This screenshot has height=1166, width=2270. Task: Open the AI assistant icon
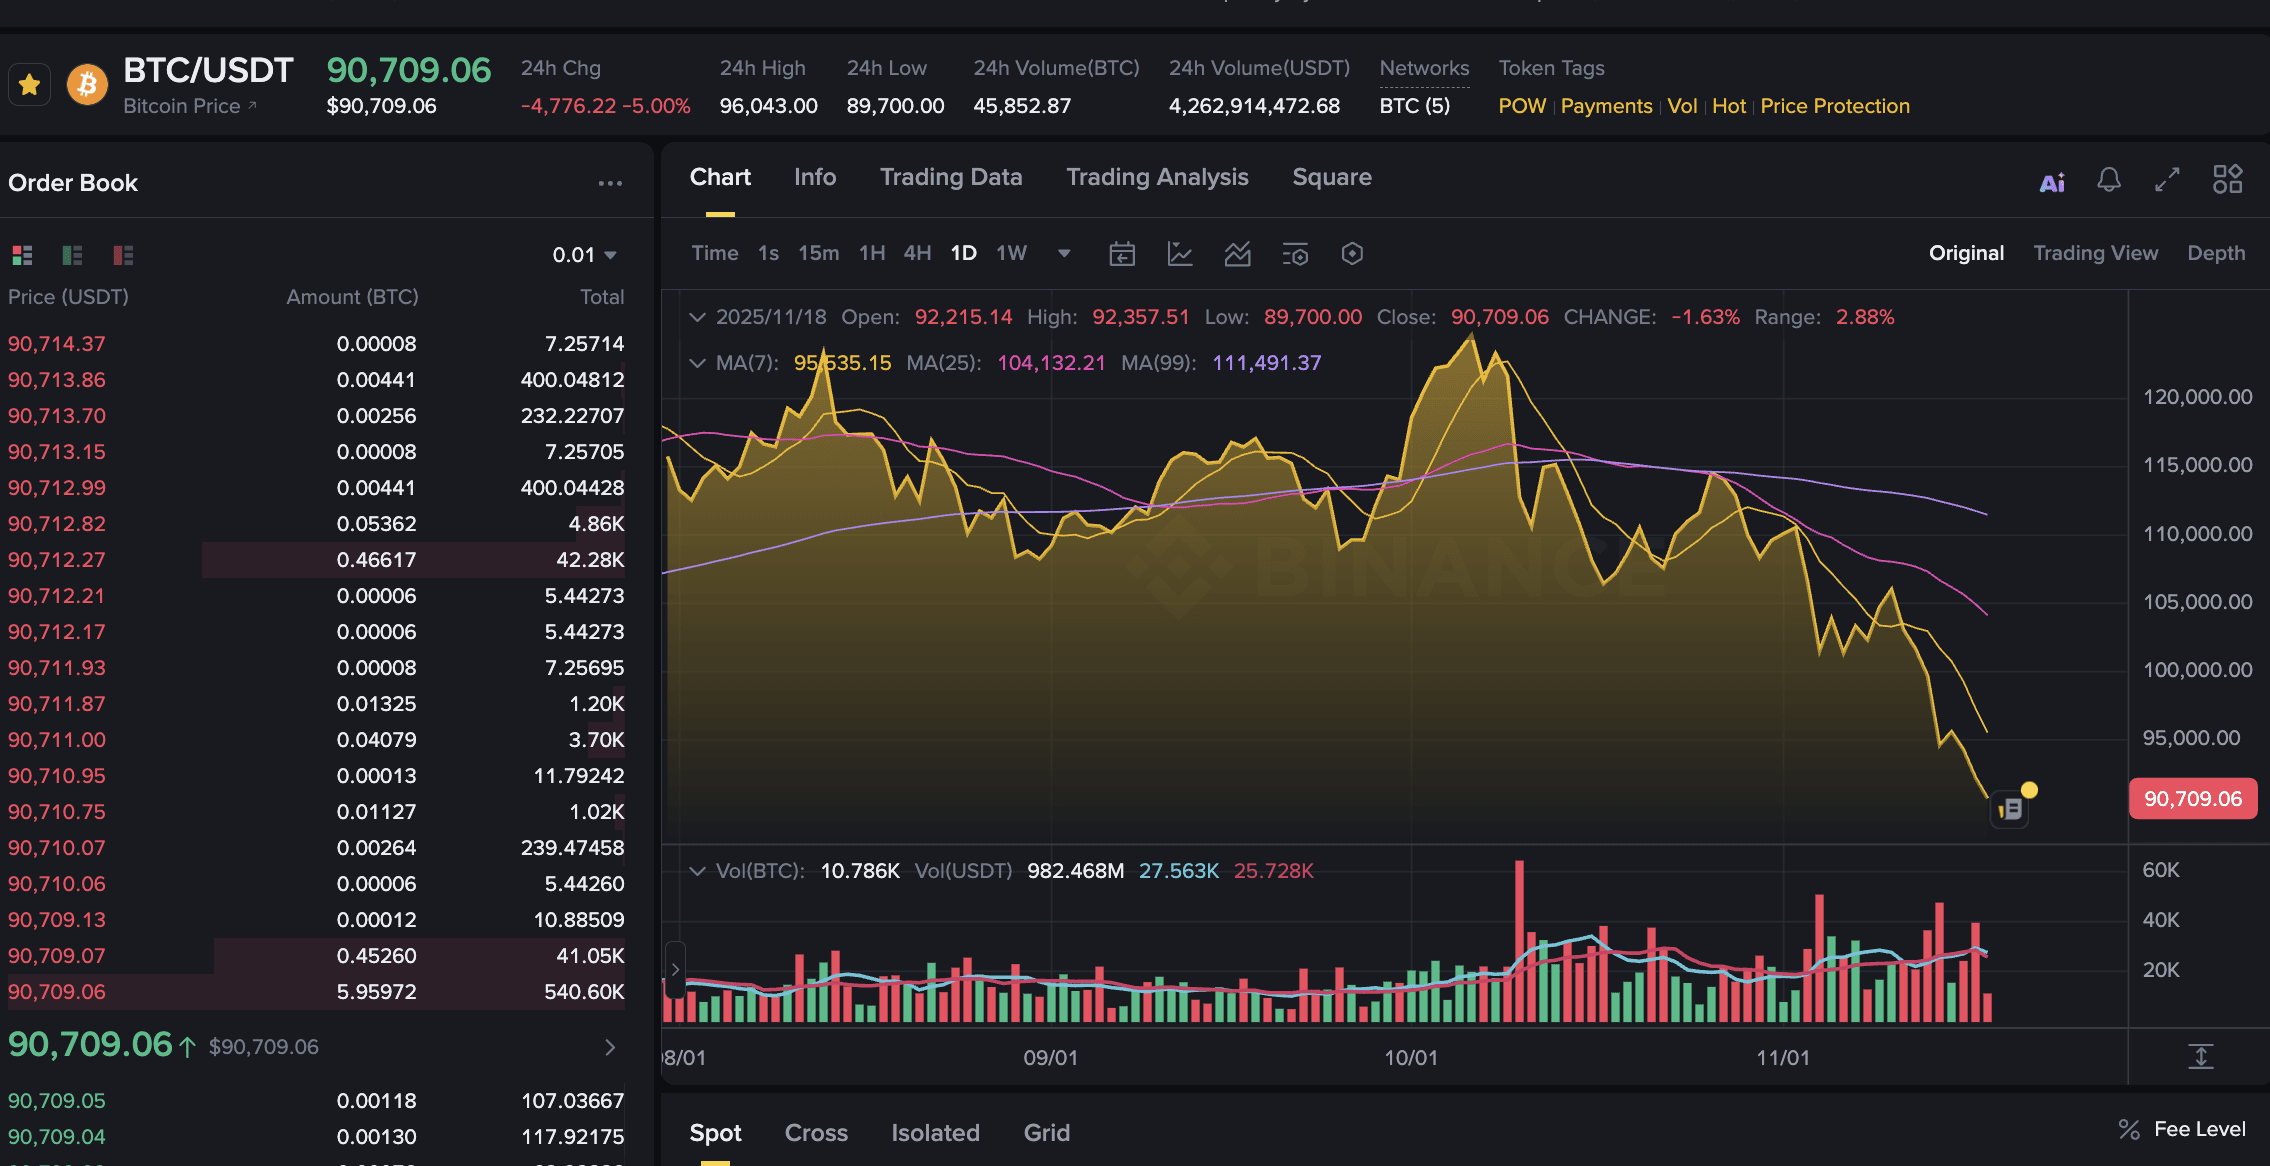tap(2052, 181)
